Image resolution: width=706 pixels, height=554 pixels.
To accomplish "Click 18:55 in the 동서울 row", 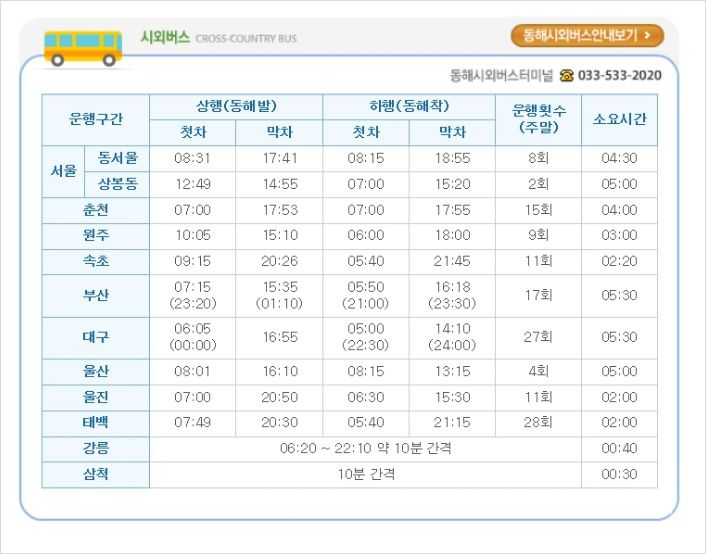I will click(452, 158).
